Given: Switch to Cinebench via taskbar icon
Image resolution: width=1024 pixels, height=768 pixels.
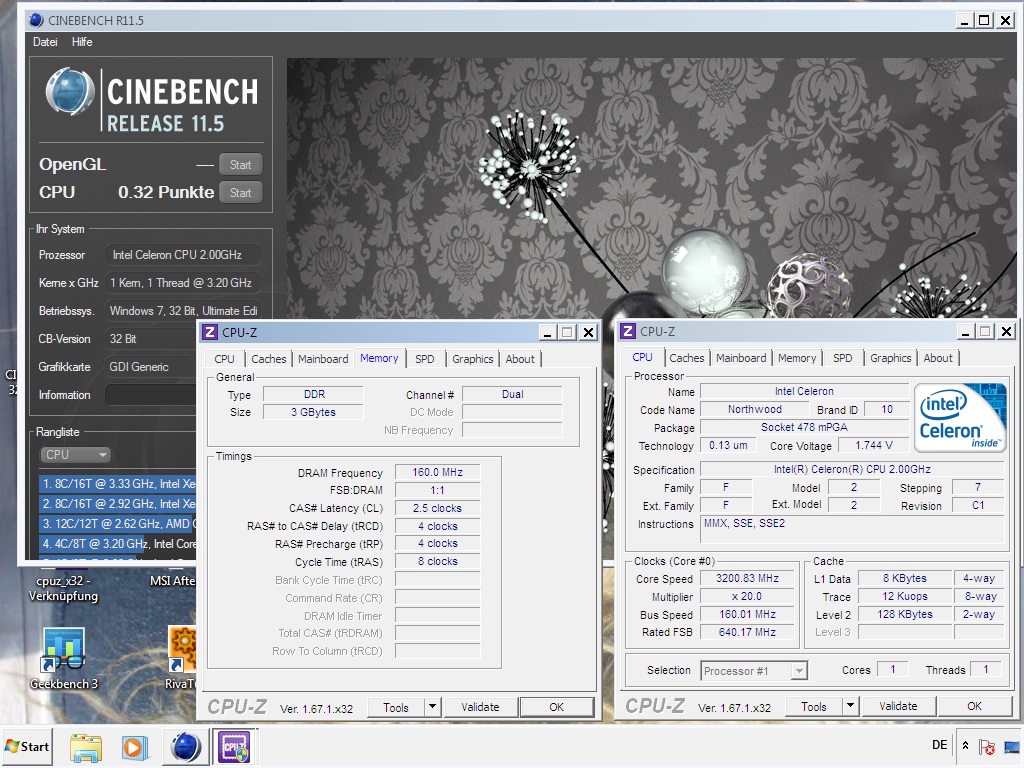Looking at the screenshot, I should tap(185, 747).
